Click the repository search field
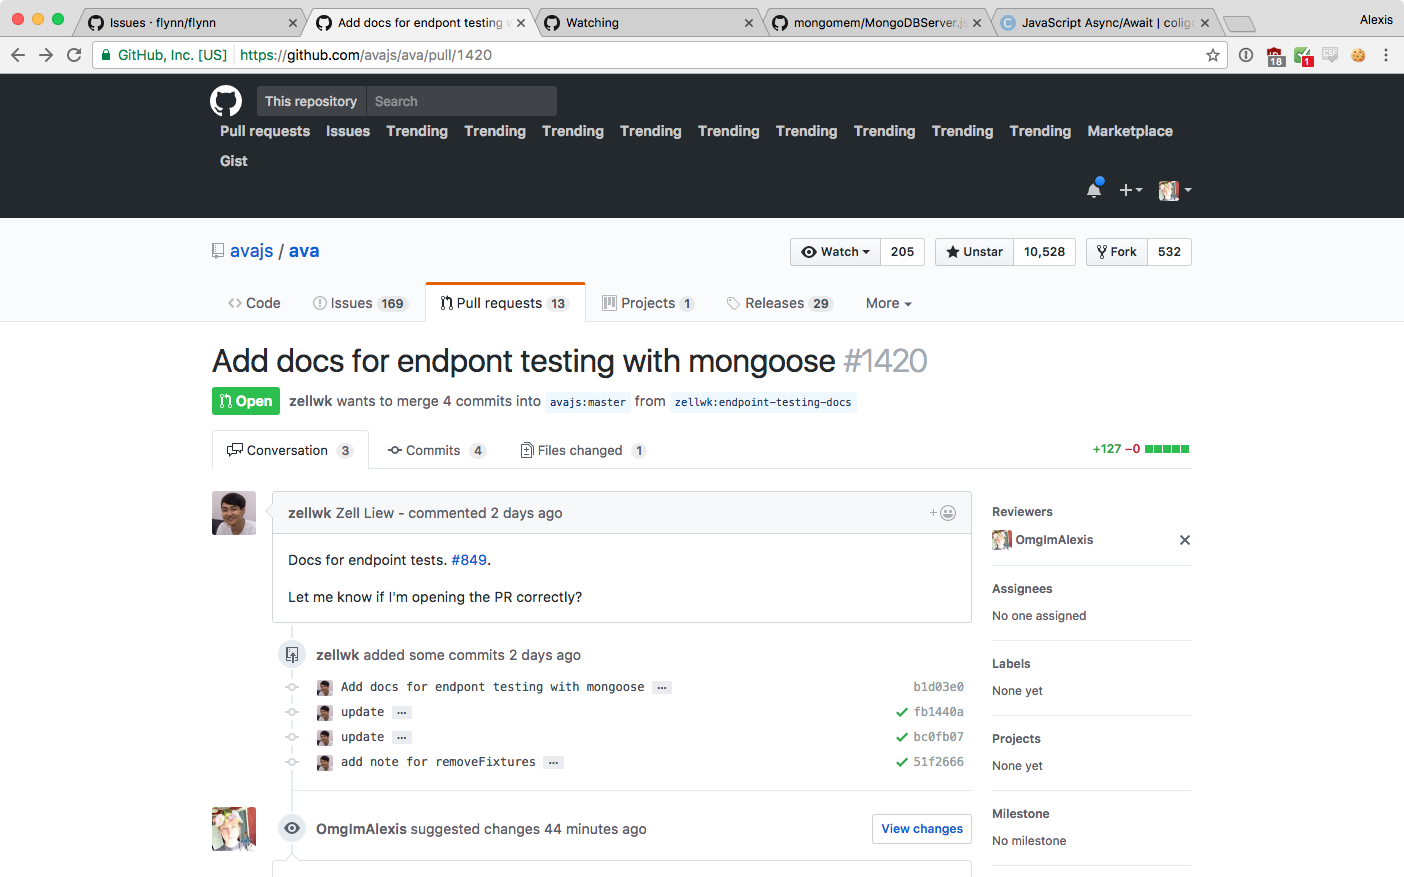 click(461, 100)
